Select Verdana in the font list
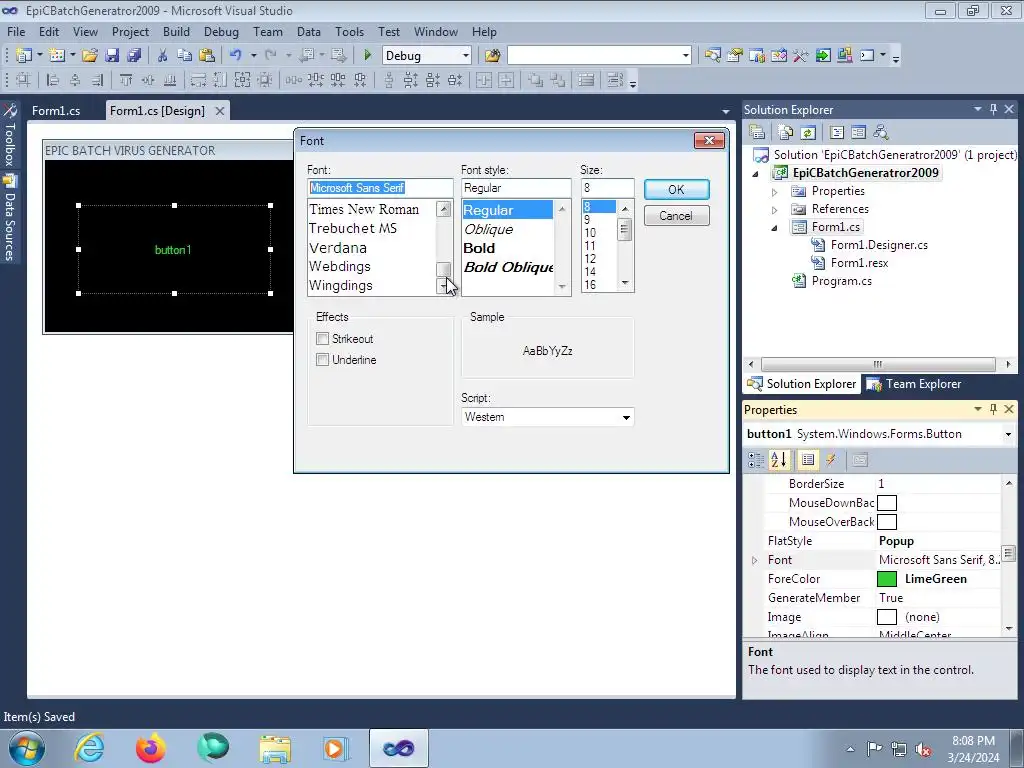This screenshot has width=1024, height=768. point(338,248)
